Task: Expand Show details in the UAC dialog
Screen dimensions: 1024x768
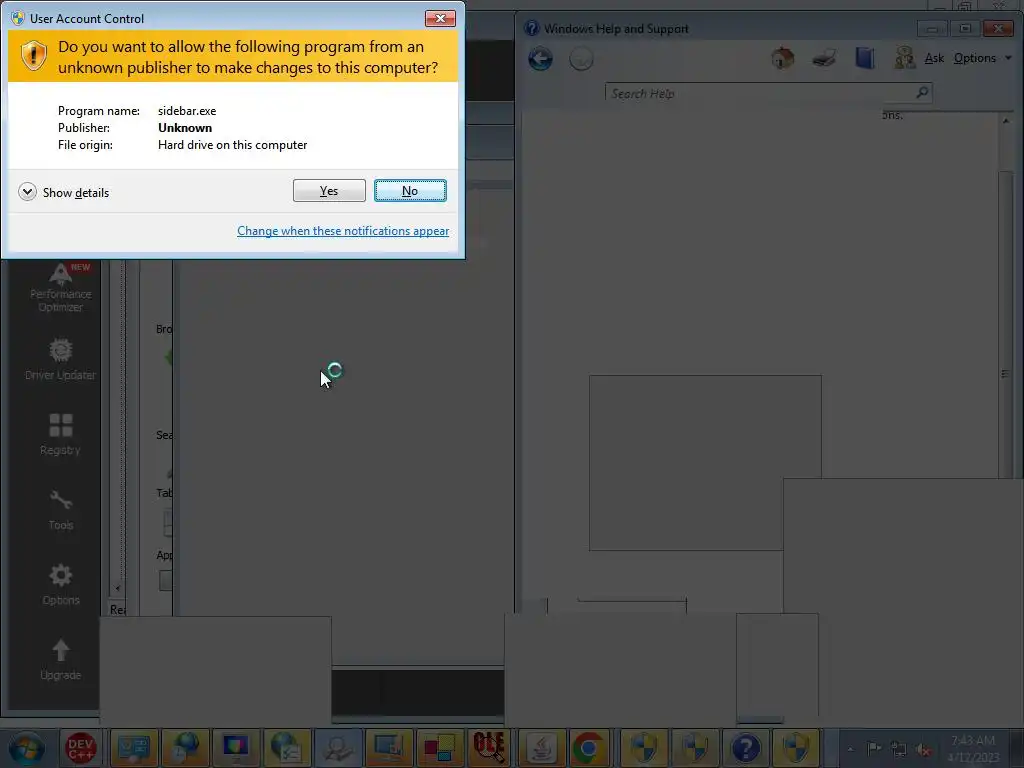Action: (x=64, y=192)
